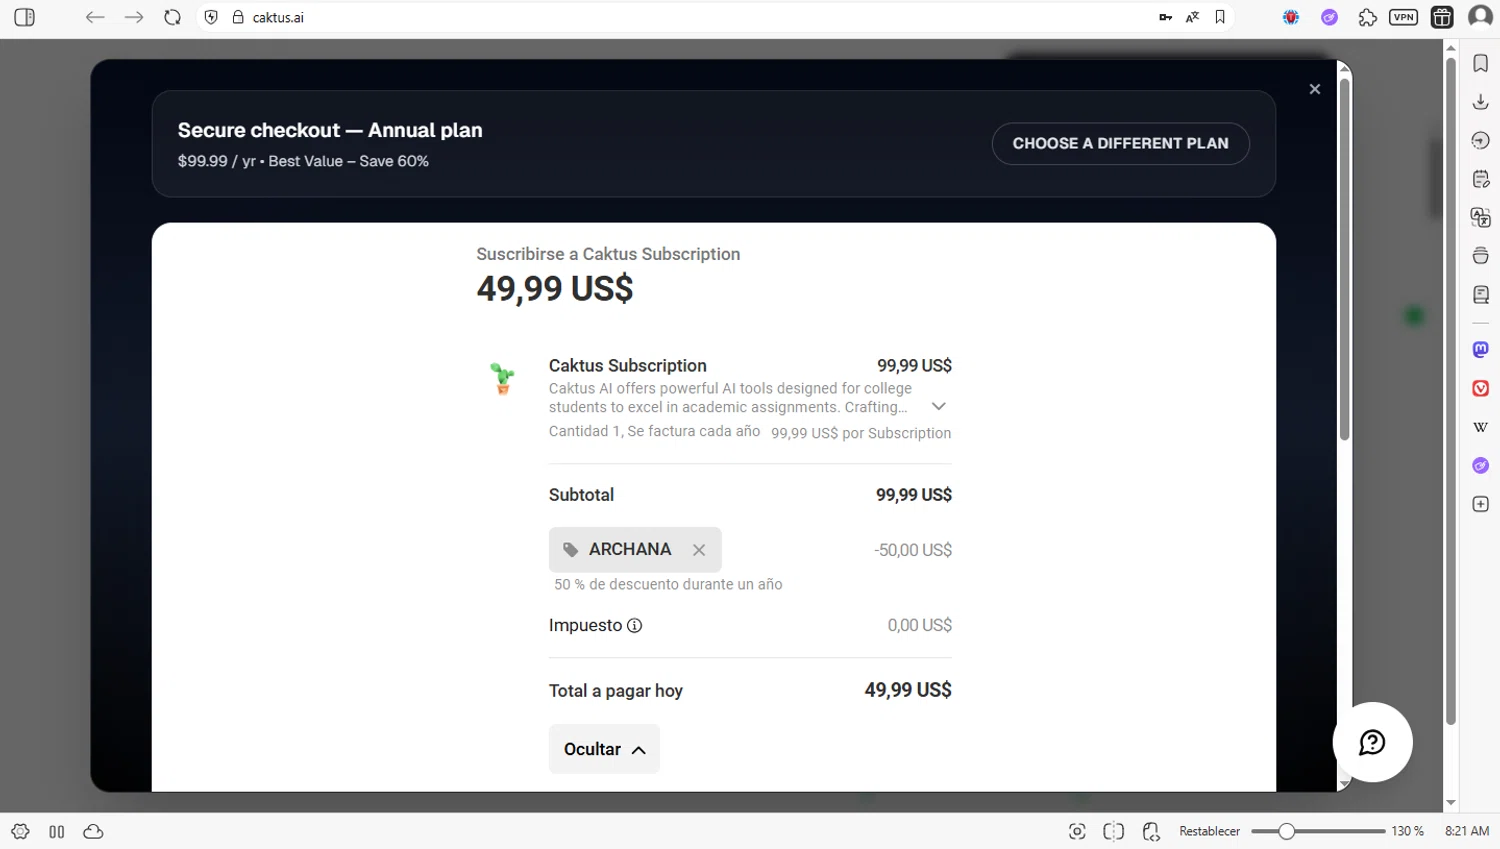The width and height of the screenshot is (1500, 849).
Task: Open the help chat bubble
Action: [x=1372, y=742]
